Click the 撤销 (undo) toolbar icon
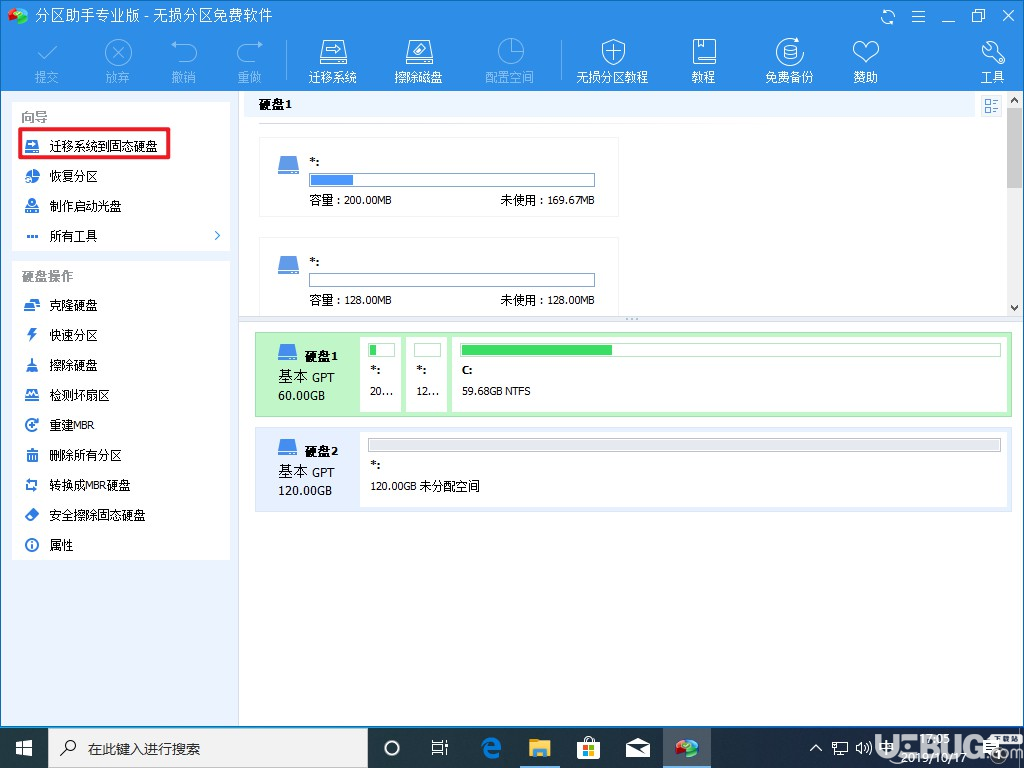The height and width of the screenshot is (768, 1024). coord(184,62)
